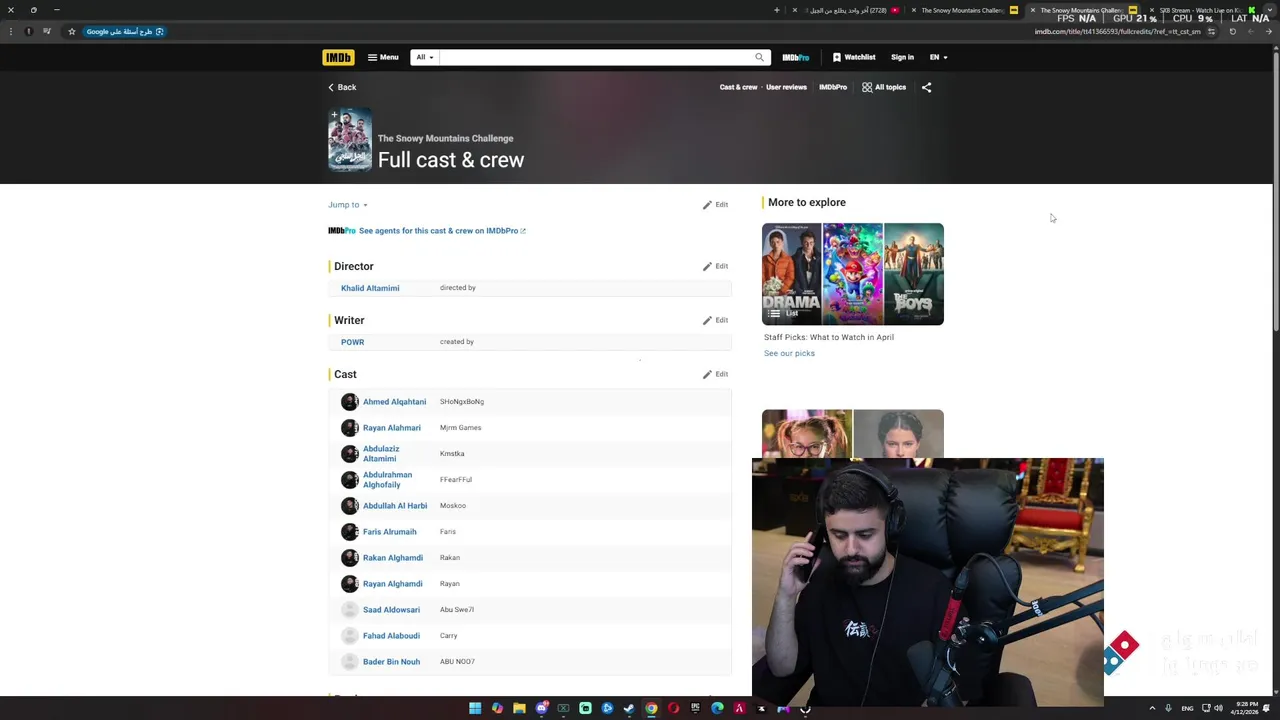Click Rayan Alahmari's avatar photo
The image size is (1280, 720).
click(x=349, y=428)
